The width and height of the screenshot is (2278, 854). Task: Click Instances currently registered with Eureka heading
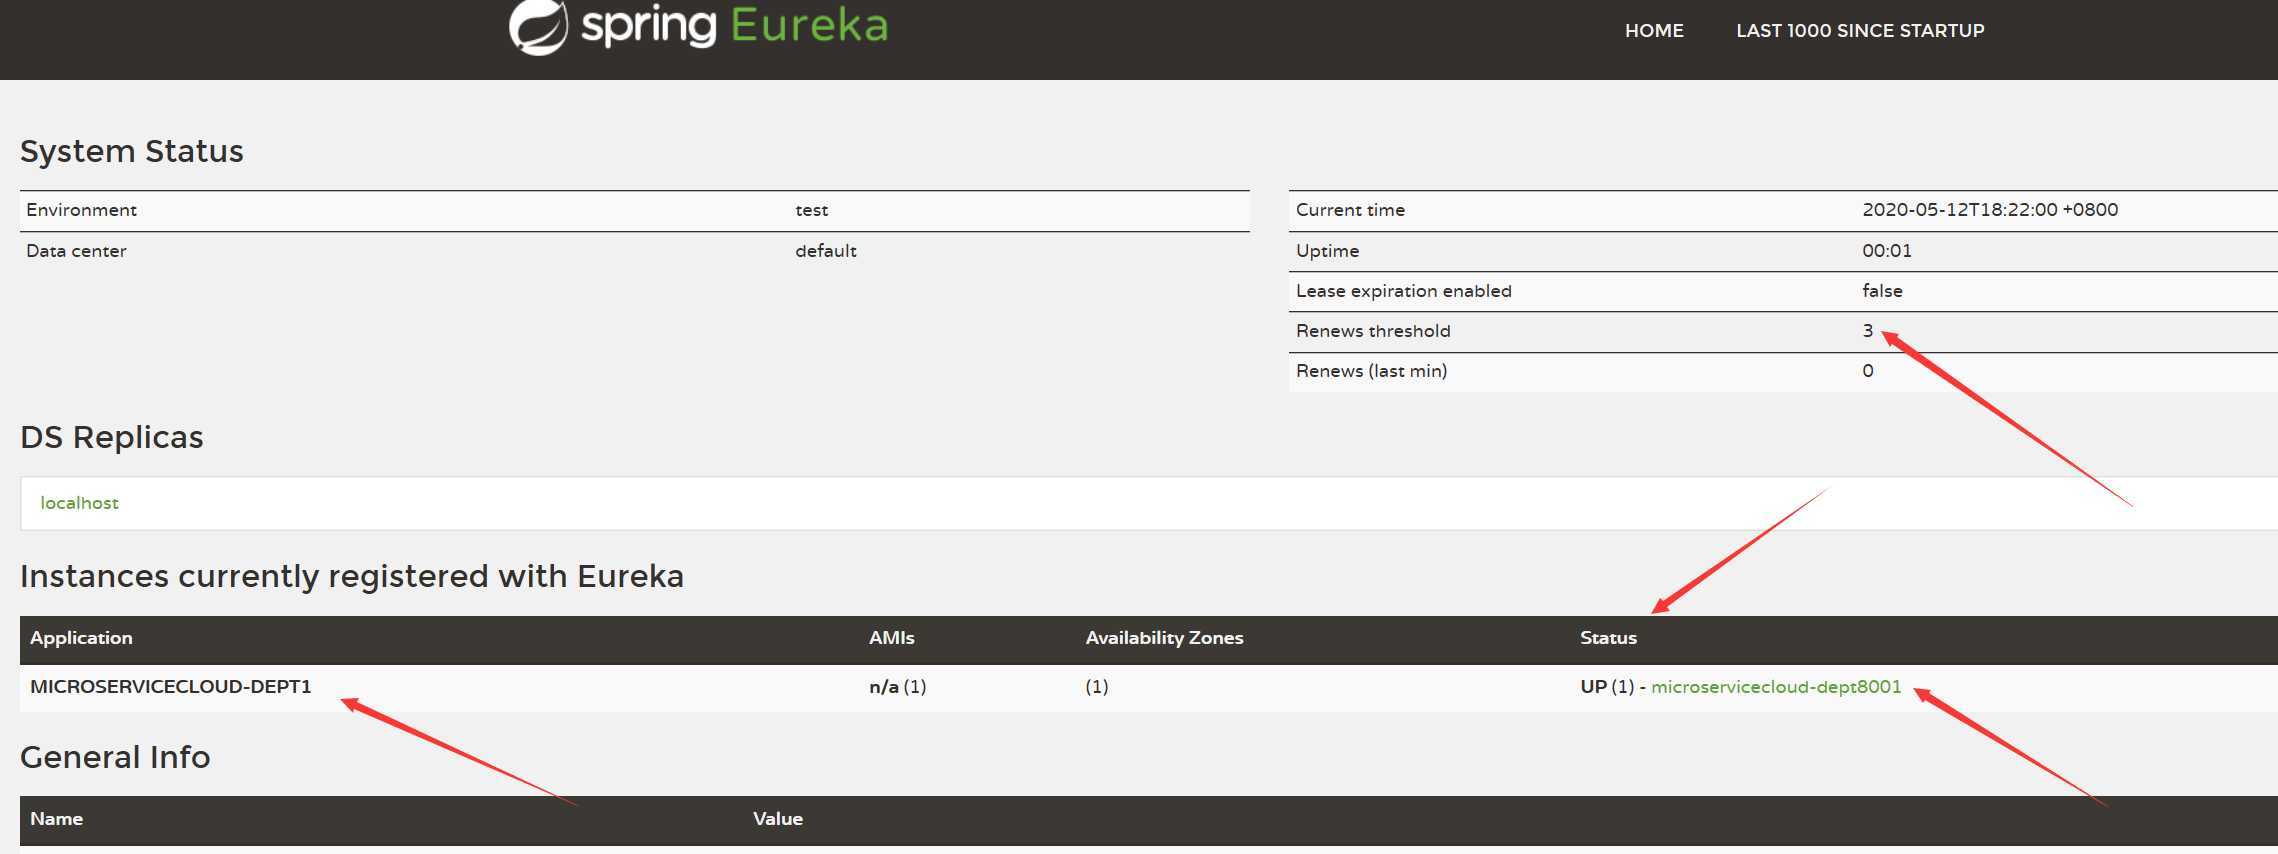[x=352, y=576]
